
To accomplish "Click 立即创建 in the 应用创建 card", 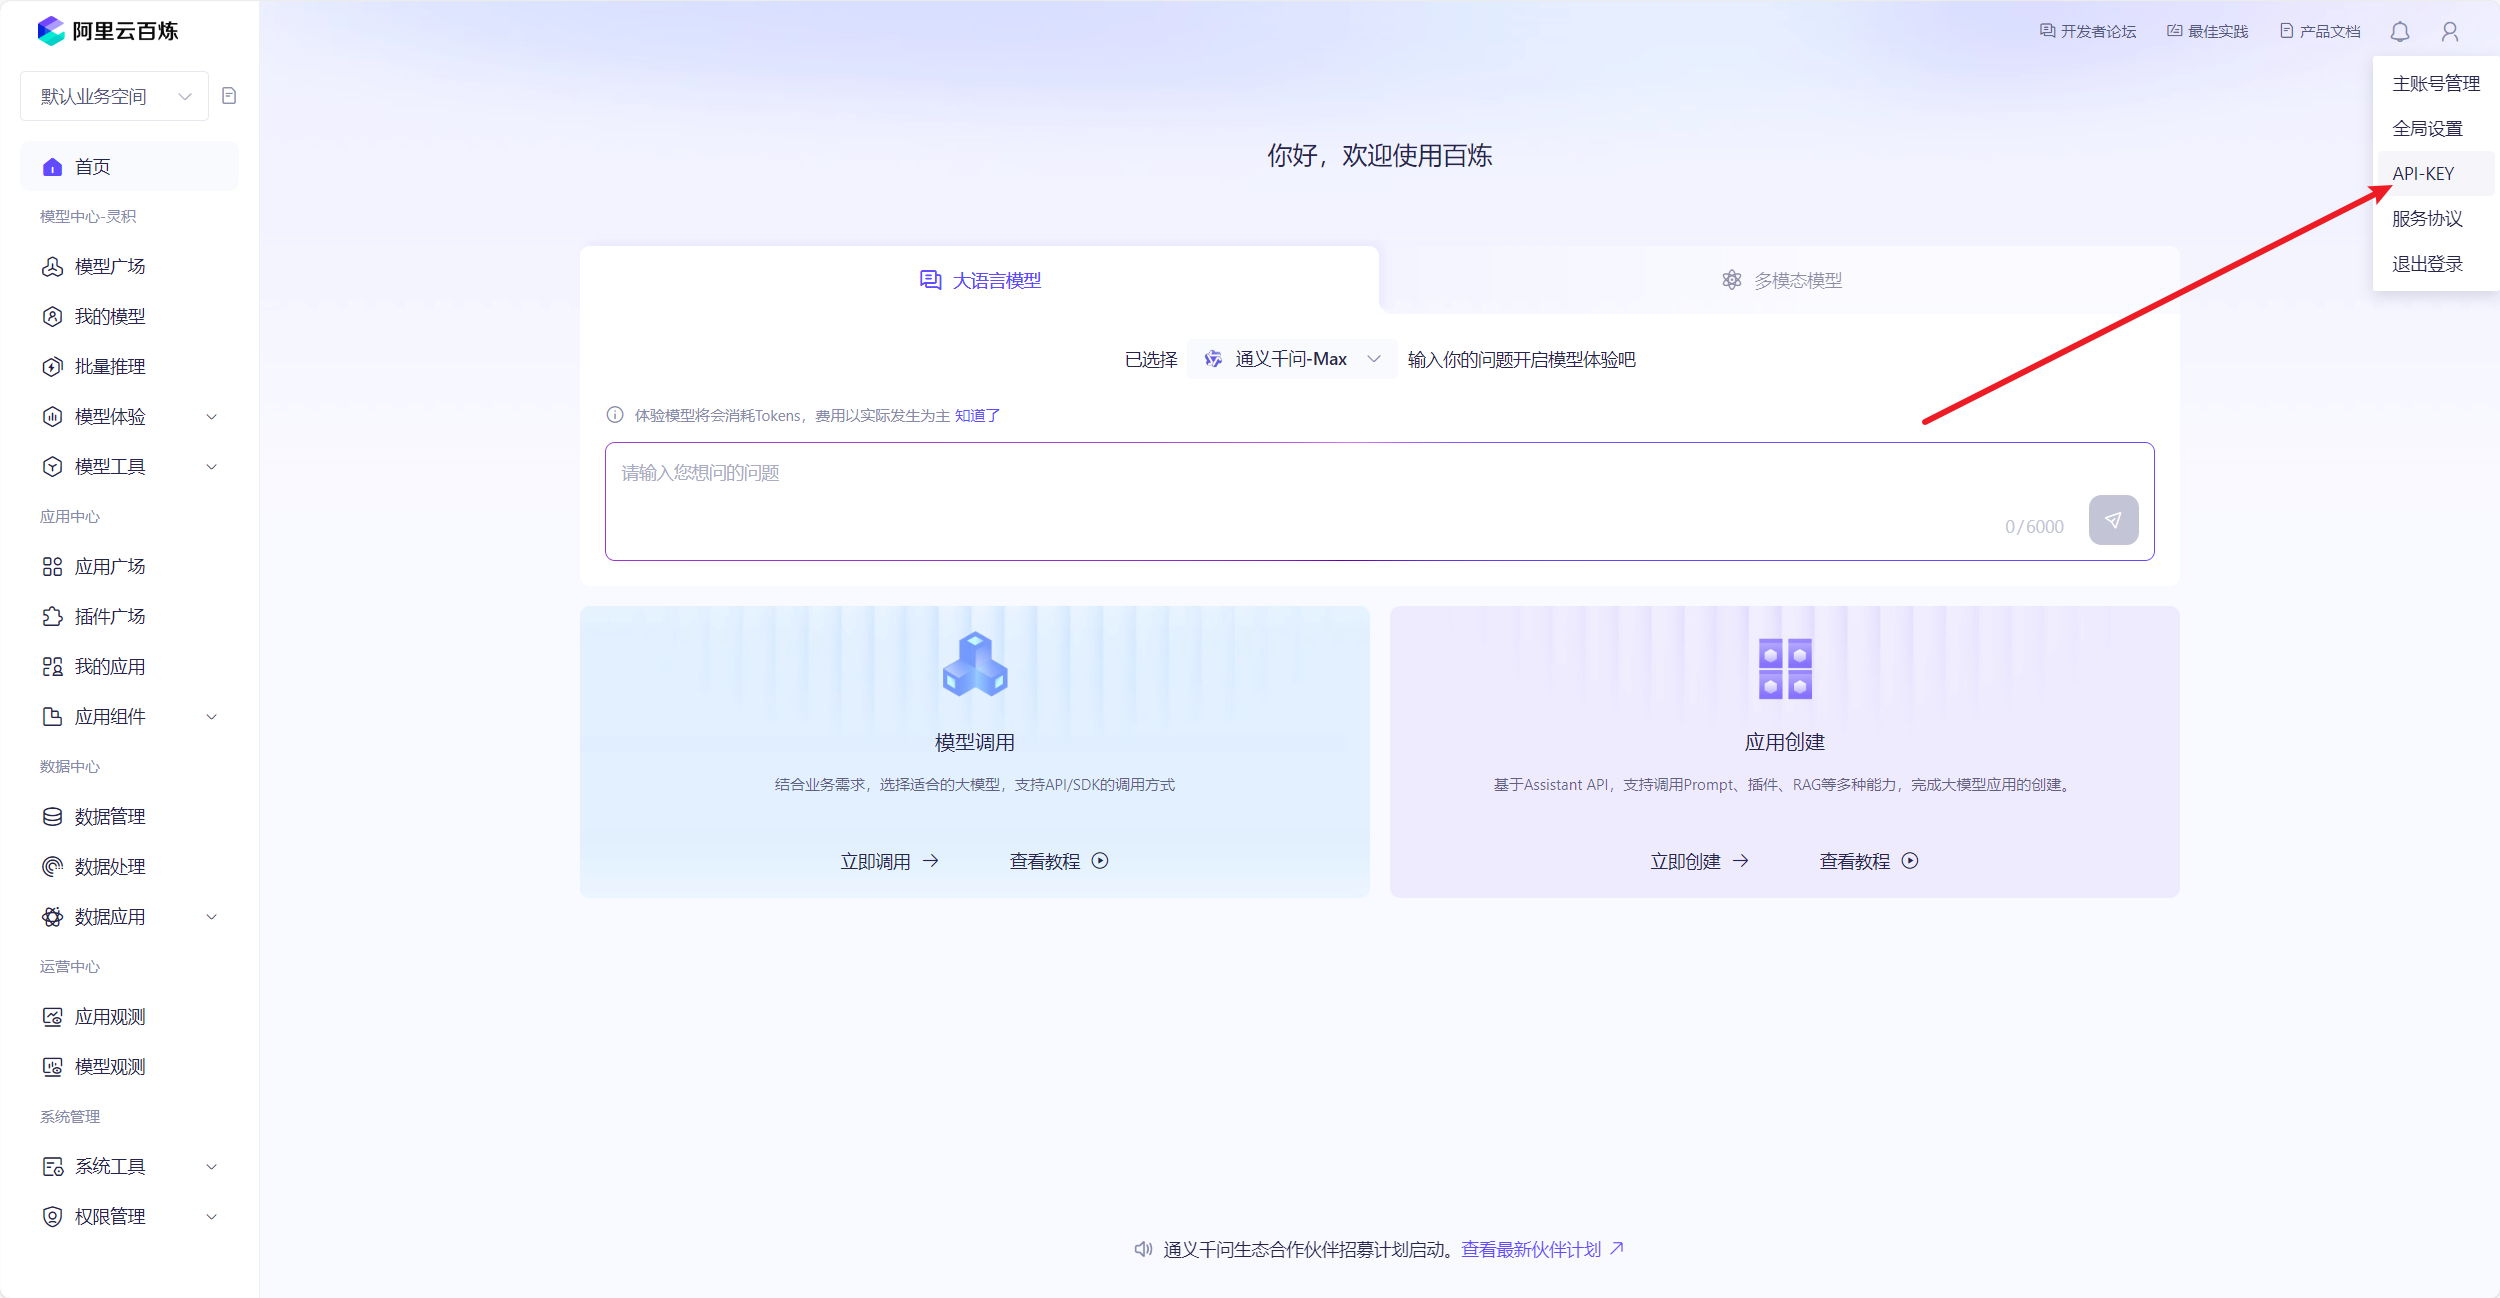I will 1699,861.
